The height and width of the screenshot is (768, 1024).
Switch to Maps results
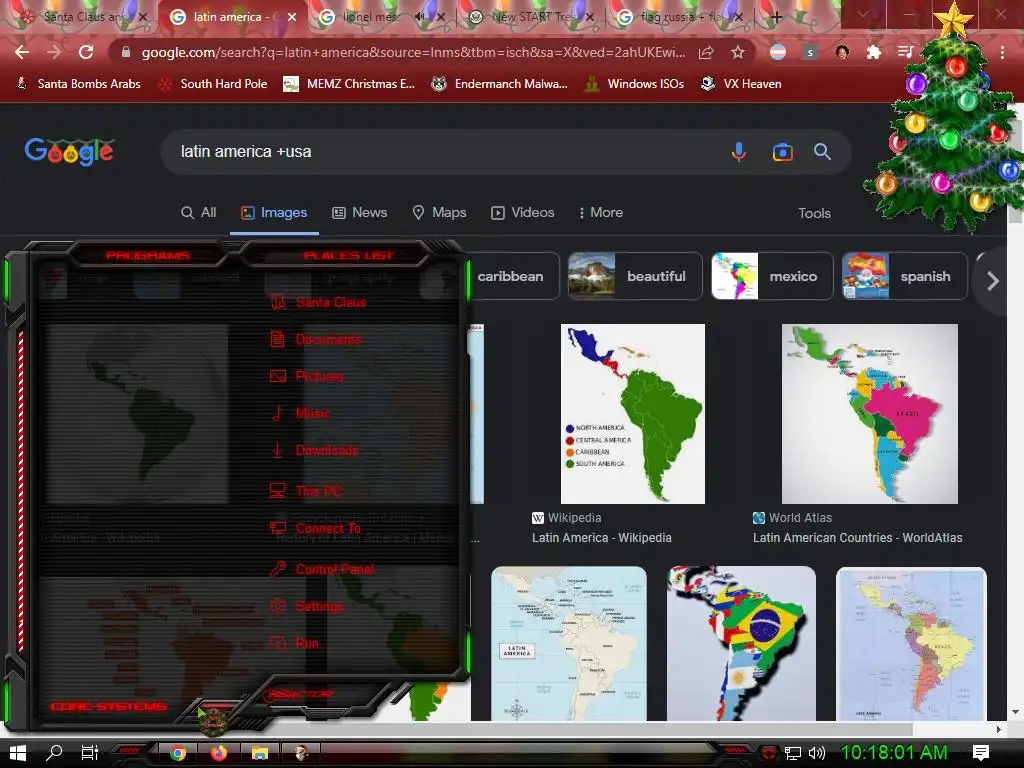click(440, 212)
